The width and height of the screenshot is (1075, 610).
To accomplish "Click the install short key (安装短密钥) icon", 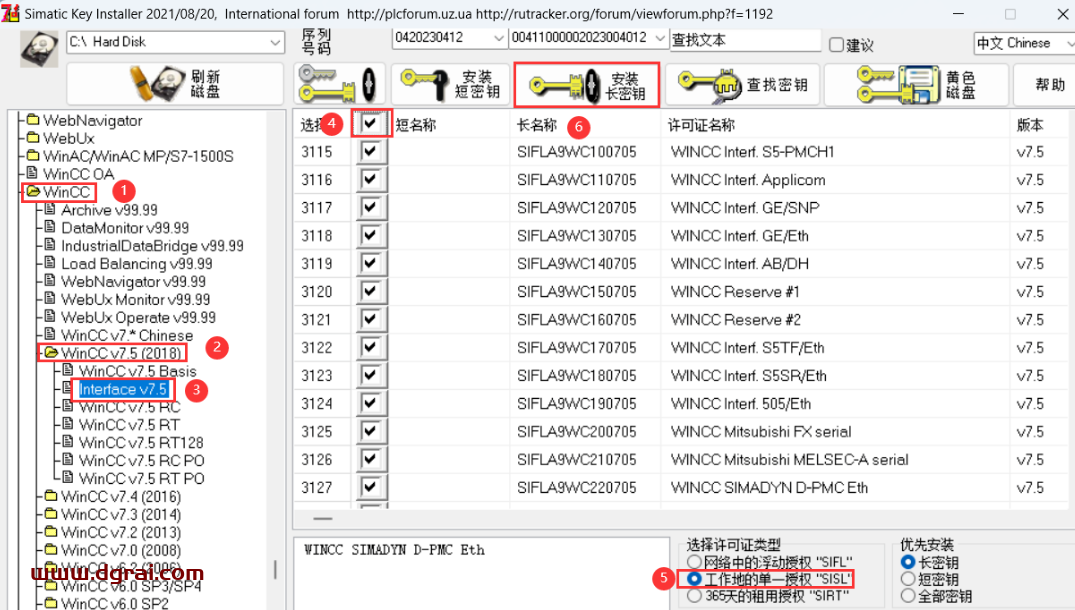I will click(x=448, y=85).
